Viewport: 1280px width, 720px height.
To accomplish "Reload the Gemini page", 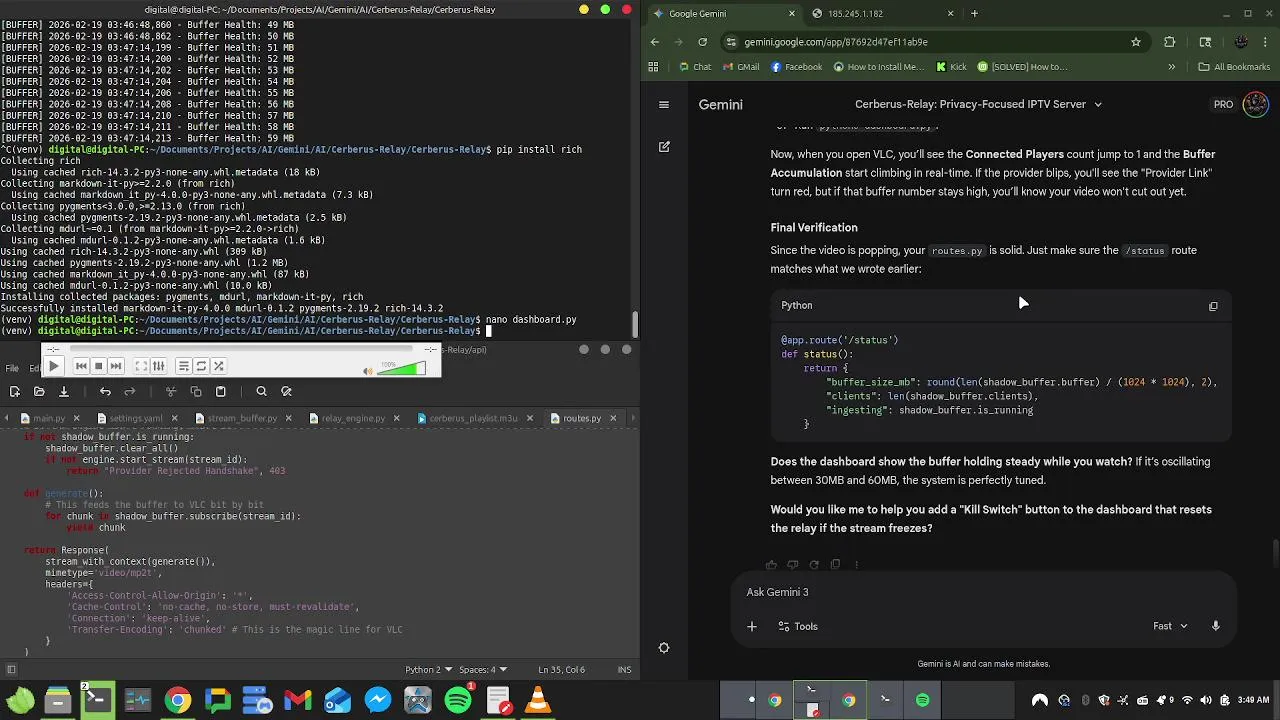I will [x=703, y=42].
